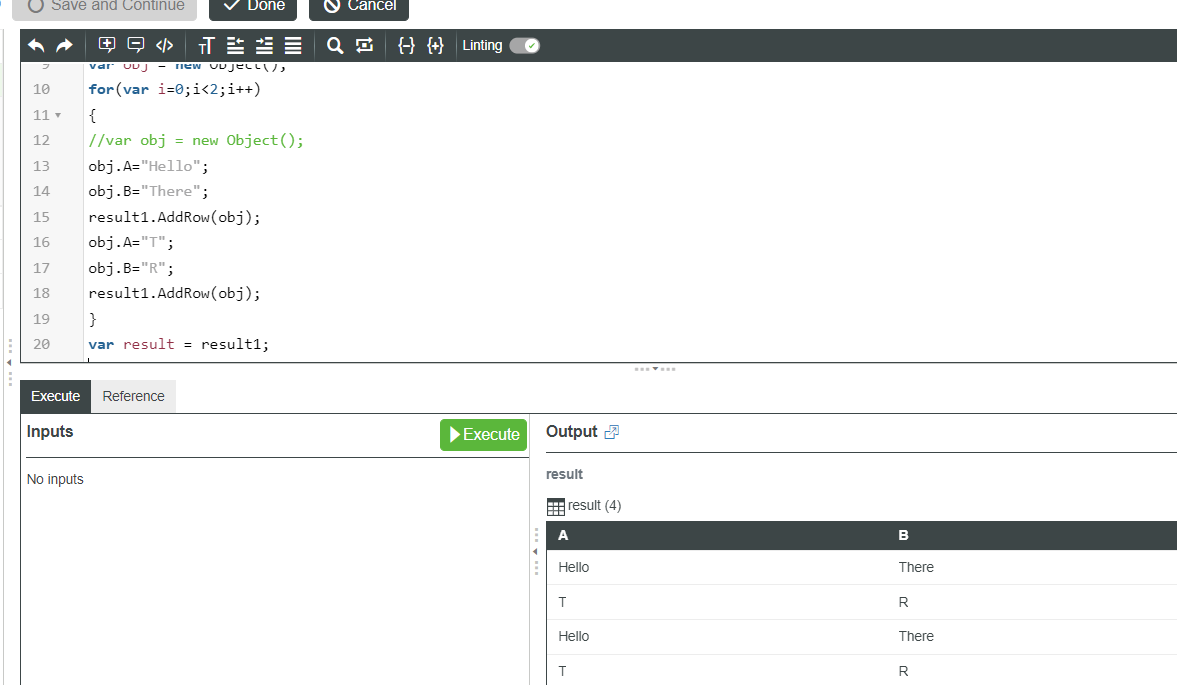Click the code tag </> icon

click(165, 45)
